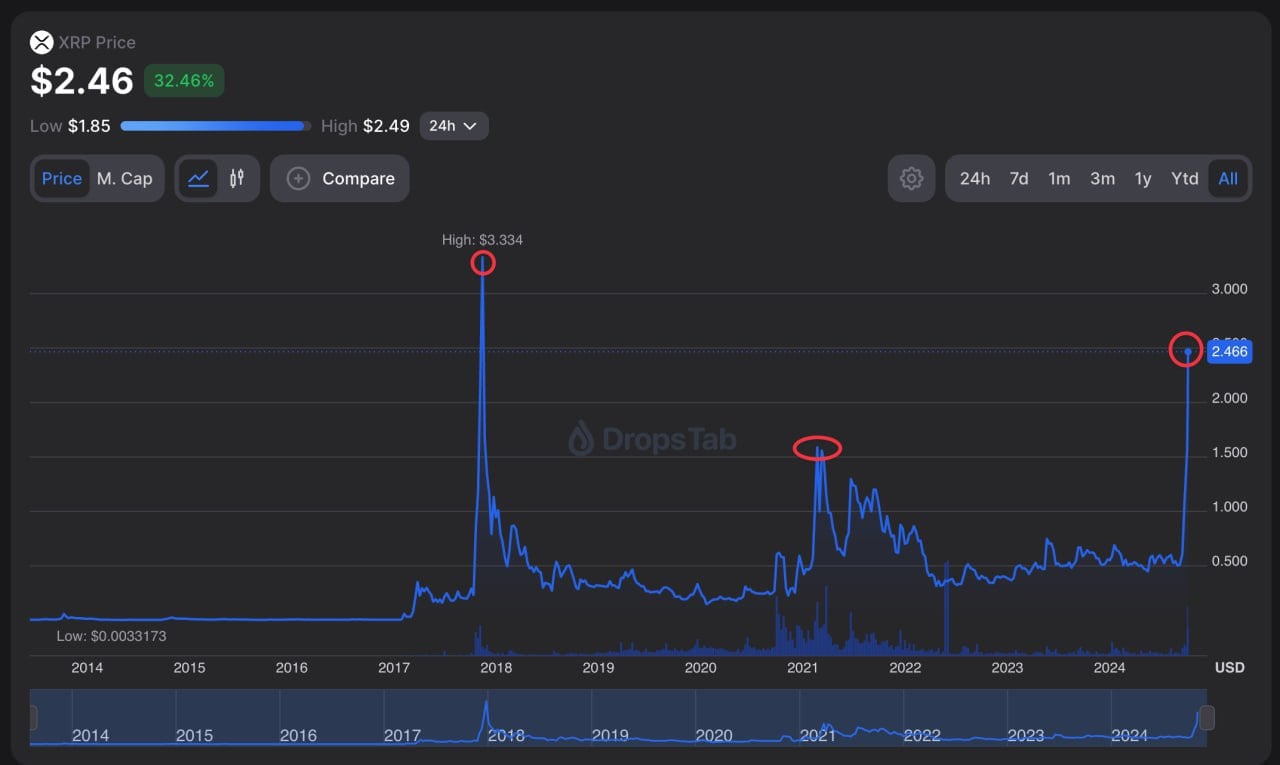Select the M. Cap toggle

125,179
